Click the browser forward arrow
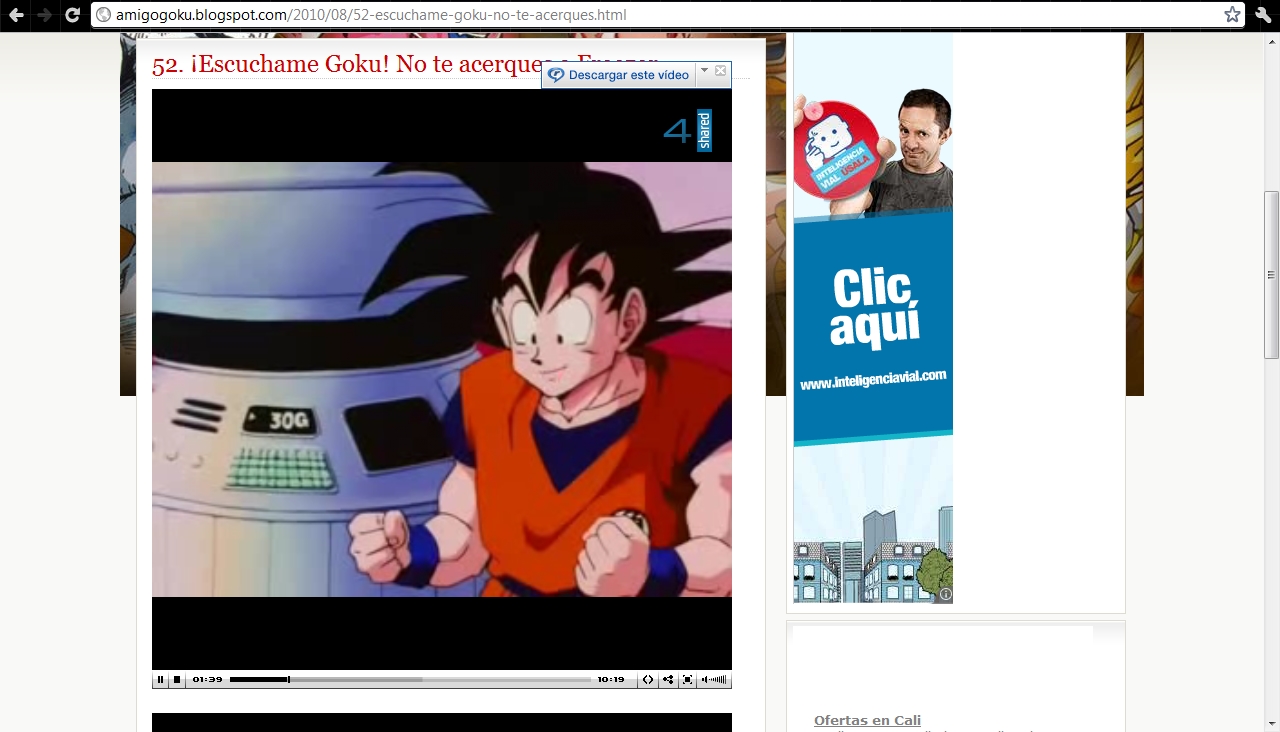The image size is (1280, 732). 44,15
